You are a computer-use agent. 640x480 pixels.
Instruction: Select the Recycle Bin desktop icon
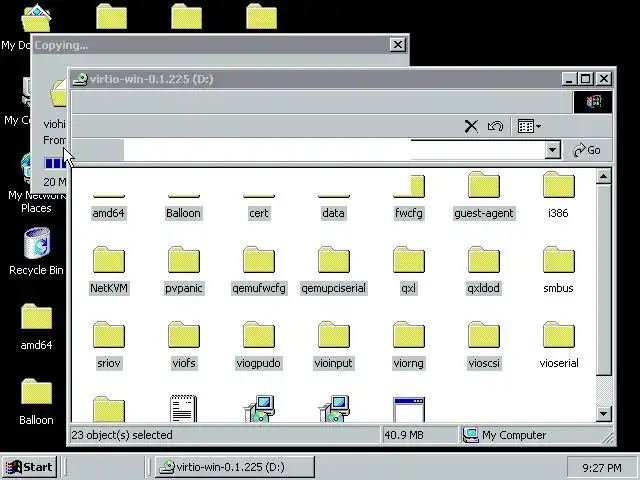pos(36,252)
